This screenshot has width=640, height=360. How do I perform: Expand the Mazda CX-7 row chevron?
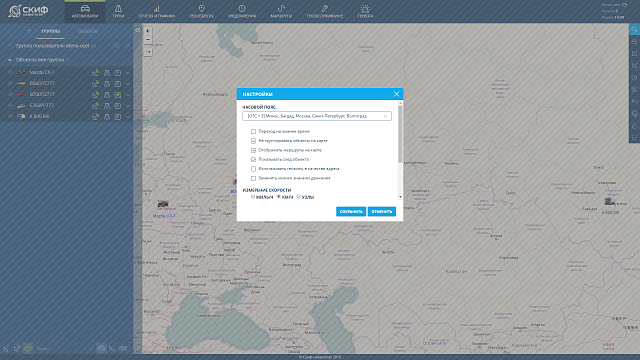[x=128, y=73]
